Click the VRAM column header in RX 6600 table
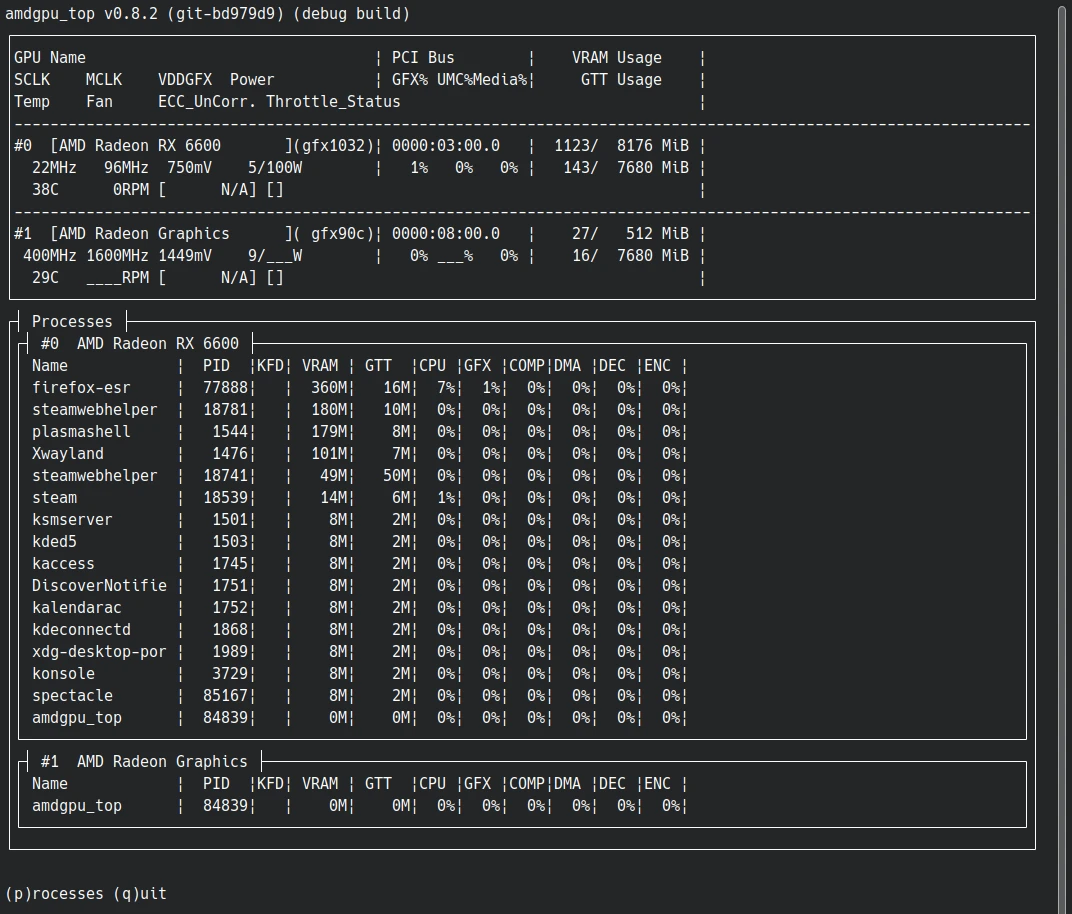 coord(320,366)
